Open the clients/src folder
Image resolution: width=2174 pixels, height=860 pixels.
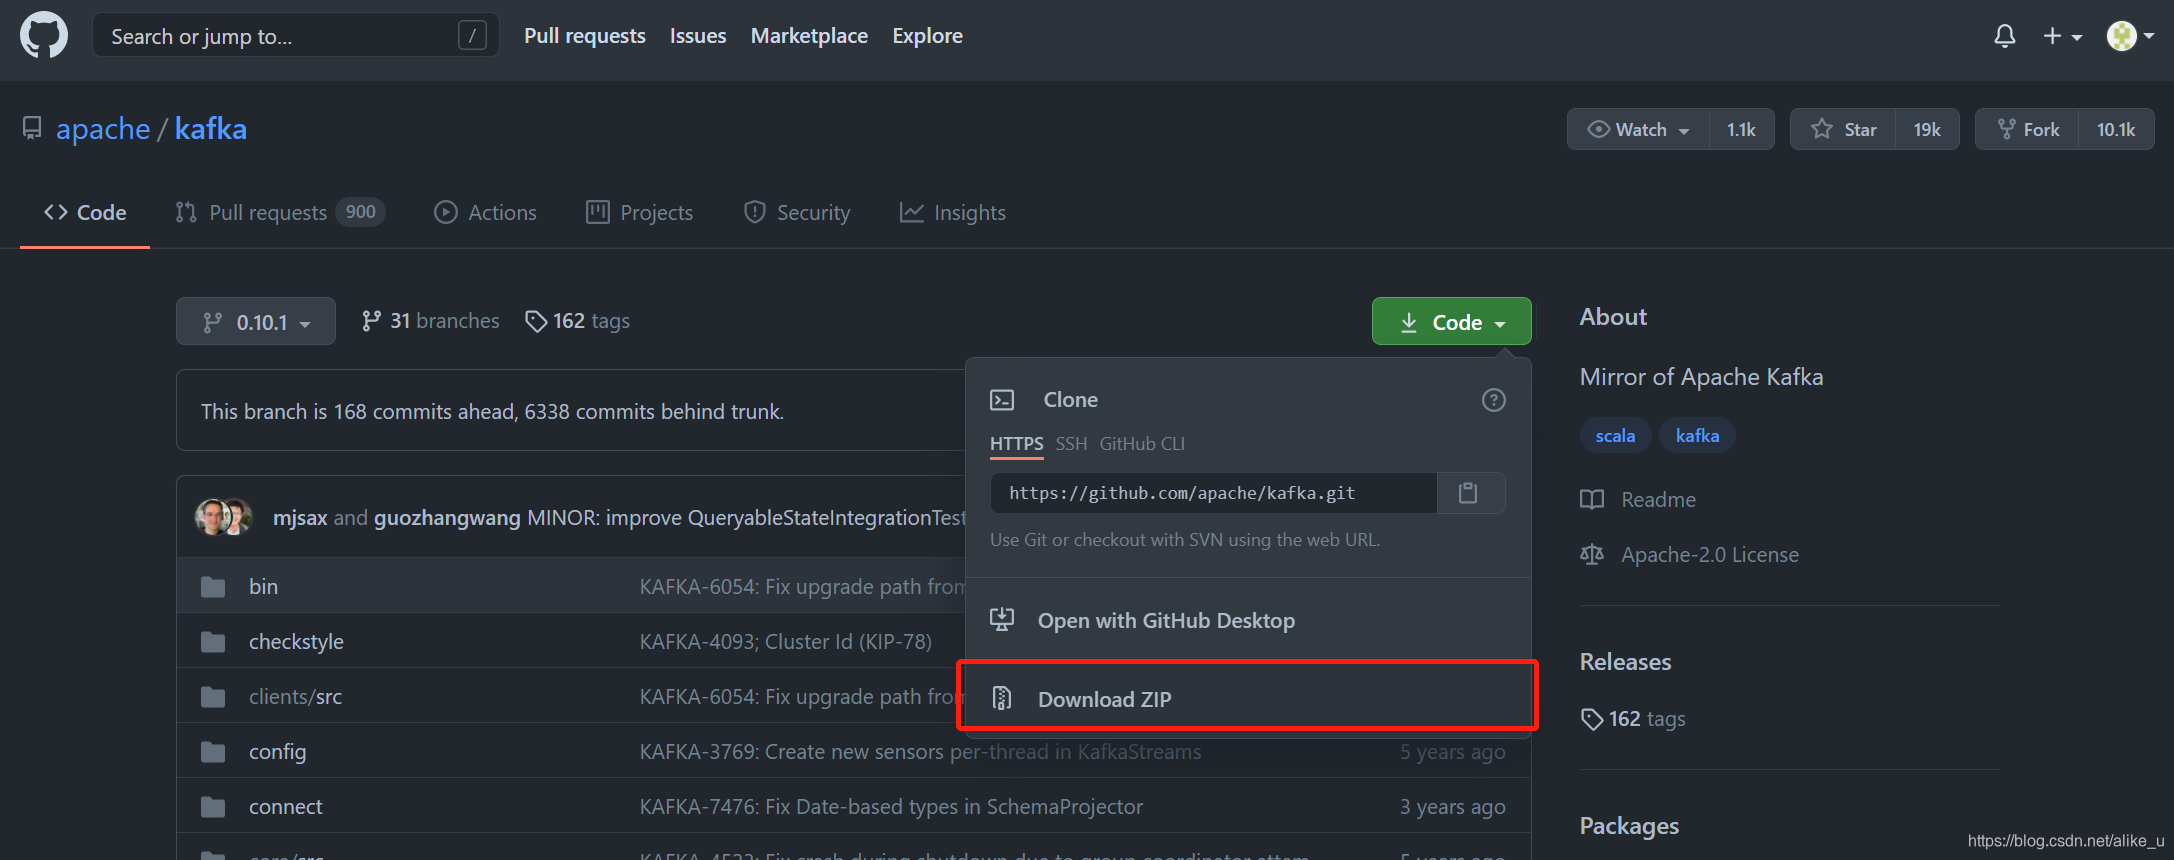click(x=295, y=697)
